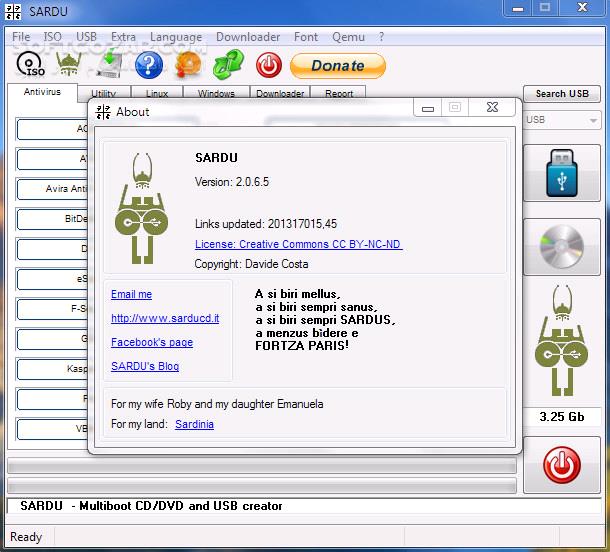This screenshot has width=610, height=552.
Task: Click the blue USB drive button
Action: [x=562, y=173]
